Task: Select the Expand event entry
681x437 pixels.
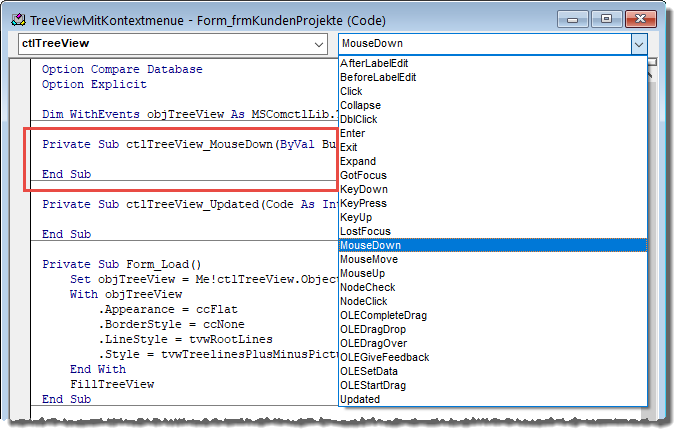Action: tap(358, 161)
